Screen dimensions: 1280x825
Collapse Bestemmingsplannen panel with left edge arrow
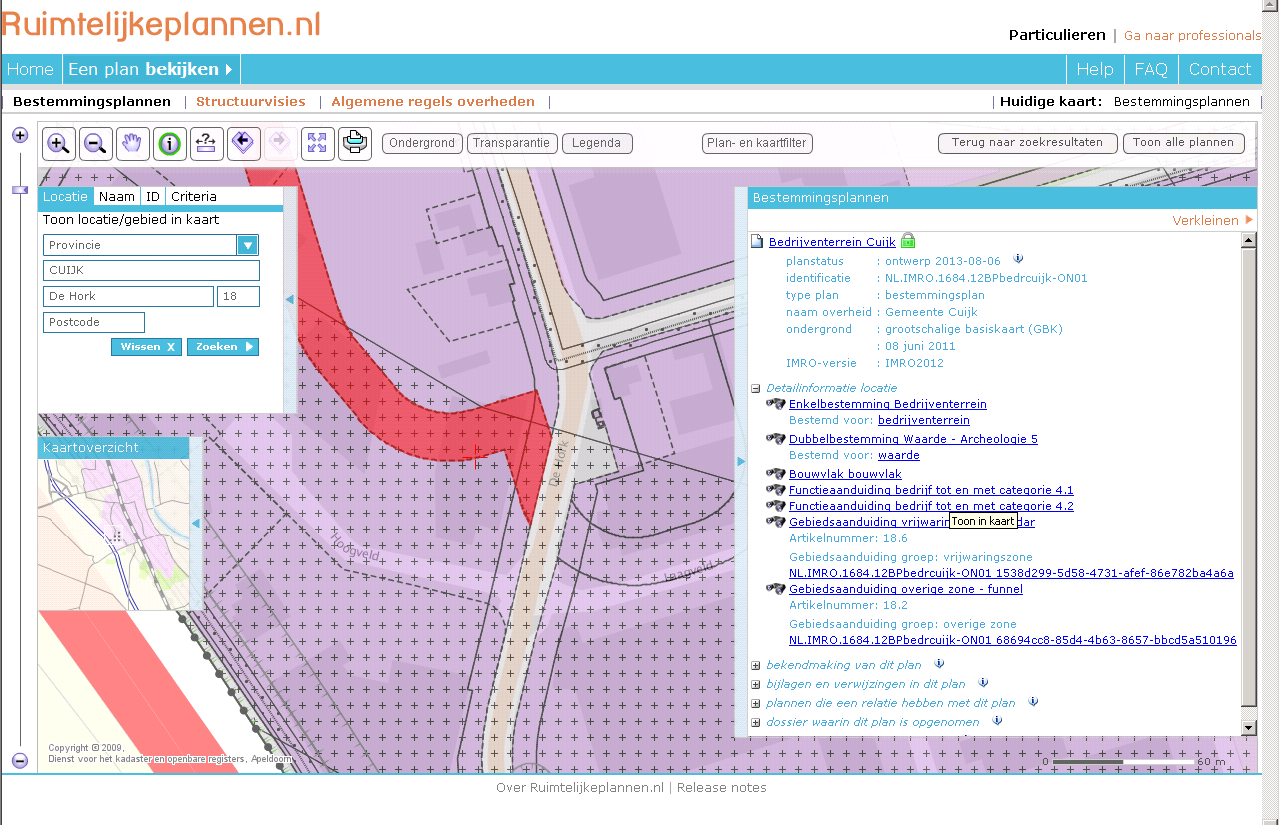[x=741, y=461]
